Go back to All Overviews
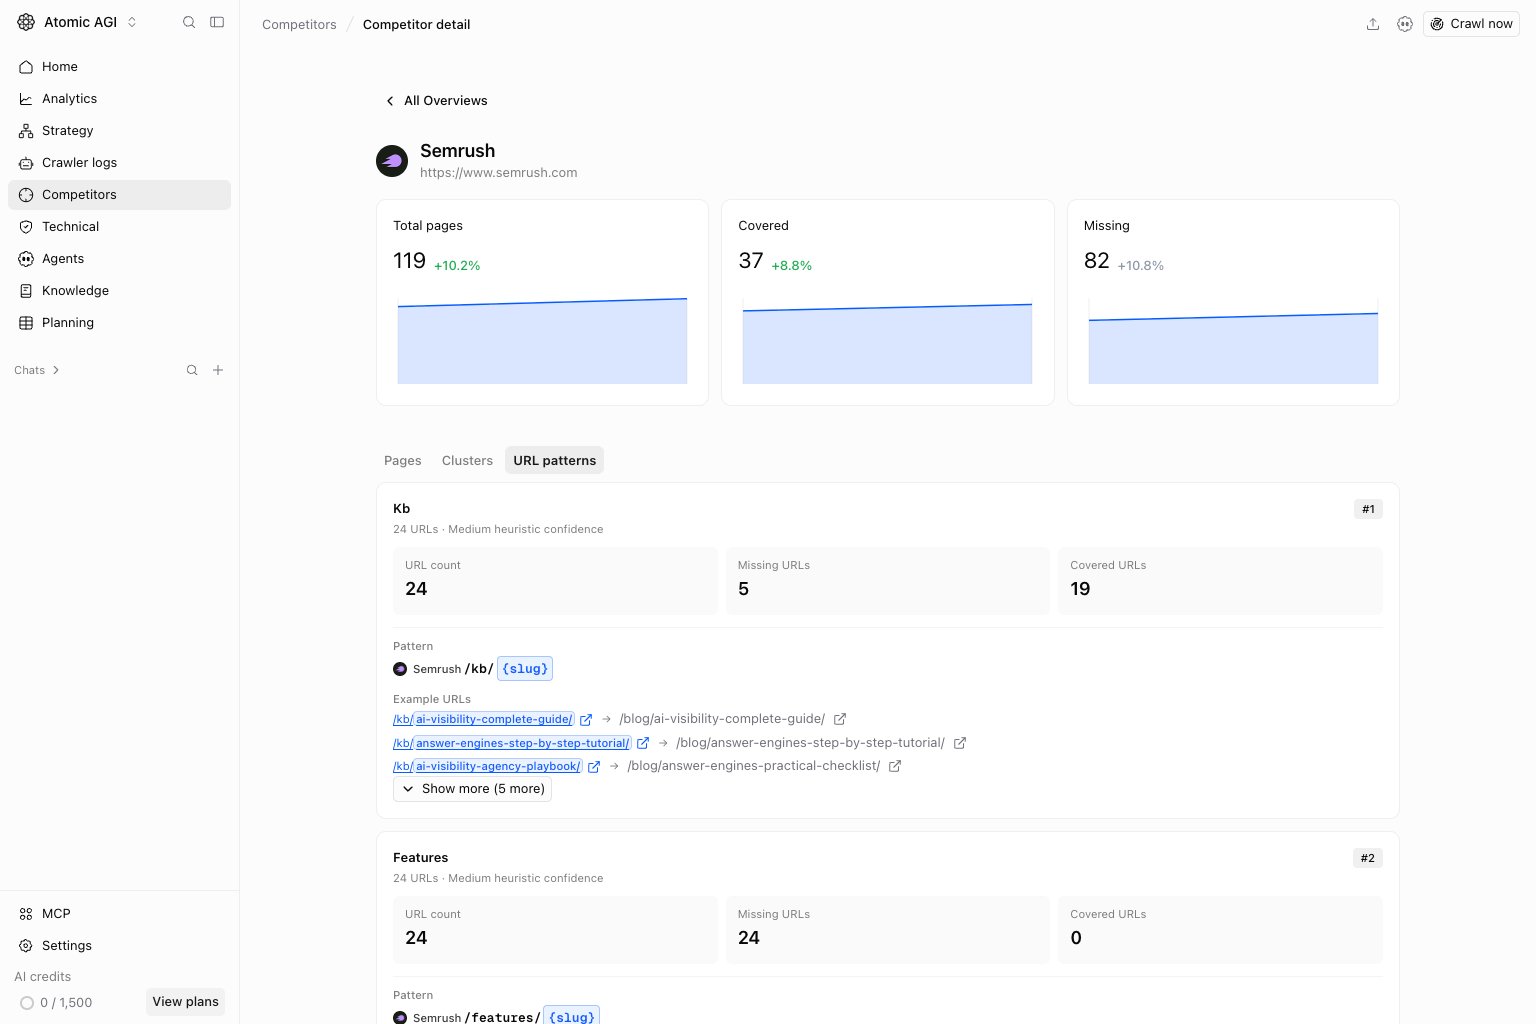1536x1024 pixels. tap(436, 101)
